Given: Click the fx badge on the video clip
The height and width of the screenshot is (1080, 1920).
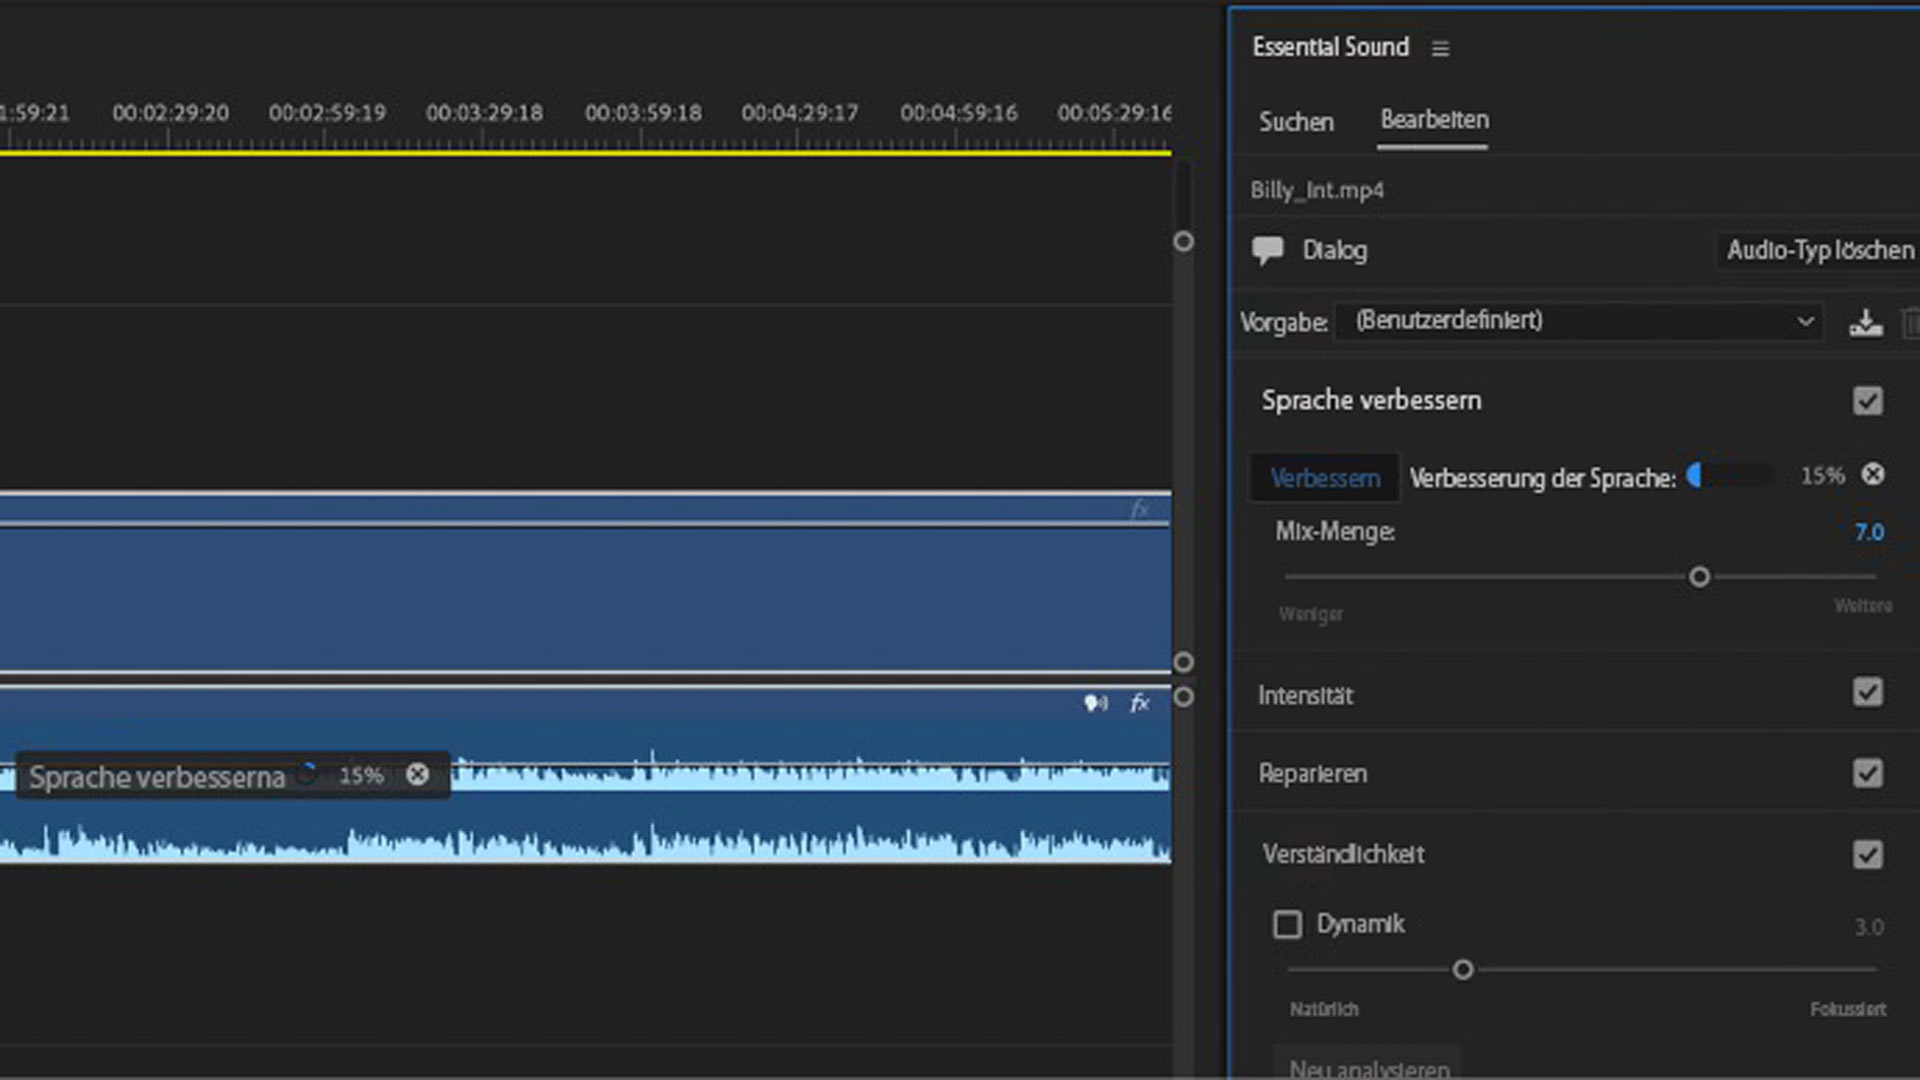Looking at the screenshot, I should click(1139, 510).
